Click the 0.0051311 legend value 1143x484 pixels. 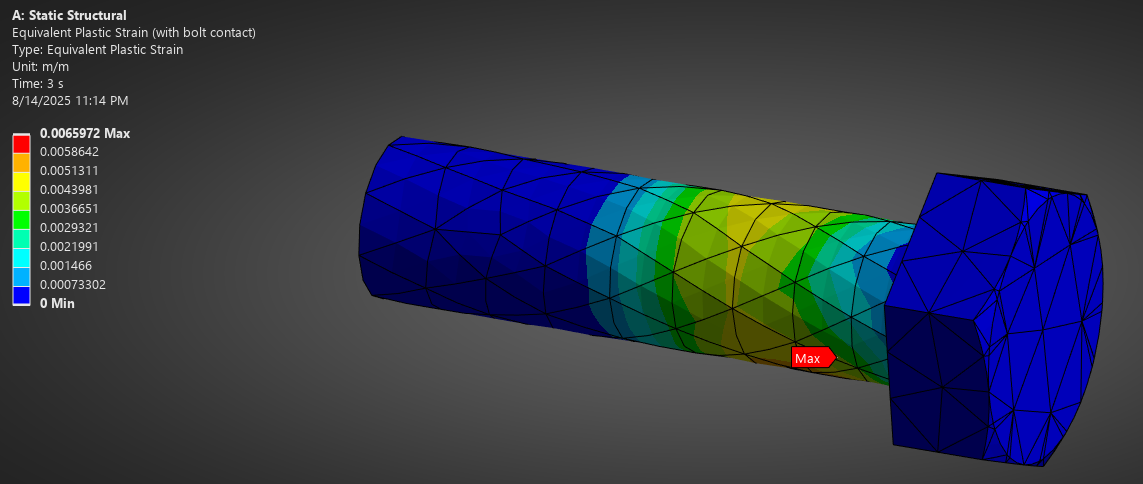(69, 171)
